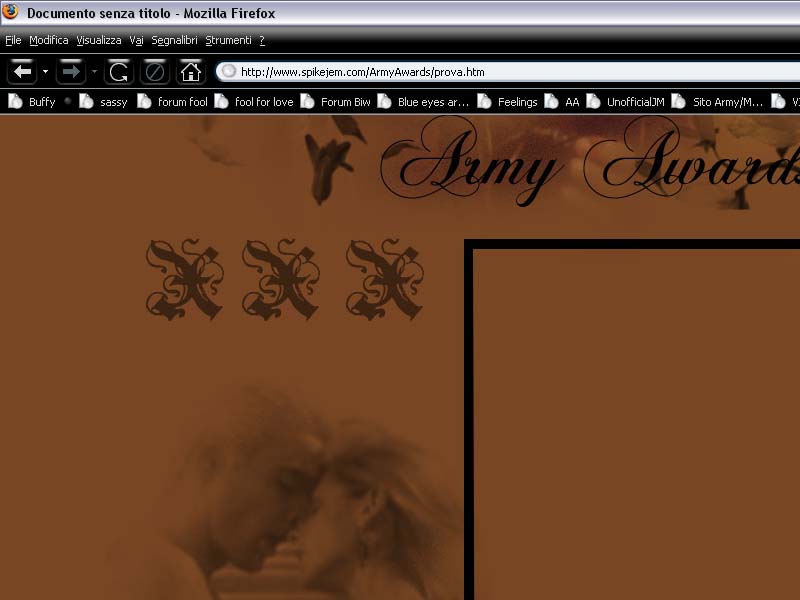The width and height of the screenshot is (800, 600).
Task: Click the third ornate X letter on page
Action: coord(385,280)
